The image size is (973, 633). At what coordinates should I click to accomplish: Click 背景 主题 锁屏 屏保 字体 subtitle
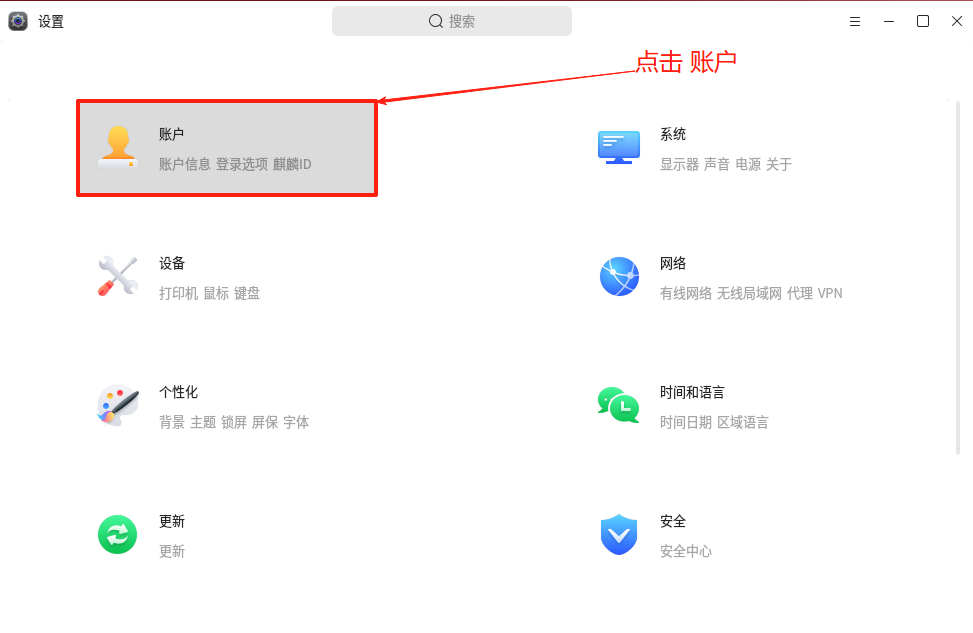[x=234, y=423]
